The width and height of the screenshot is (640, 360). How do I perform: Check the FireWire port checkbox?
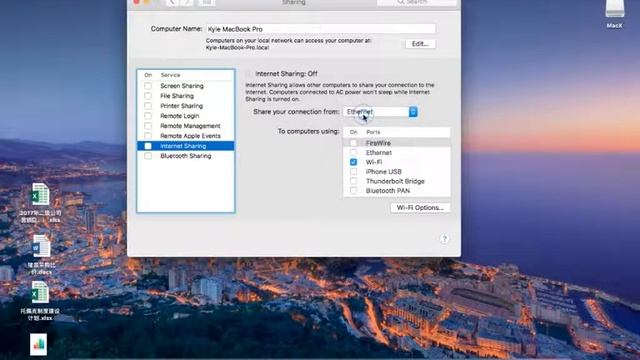[353, 143]
